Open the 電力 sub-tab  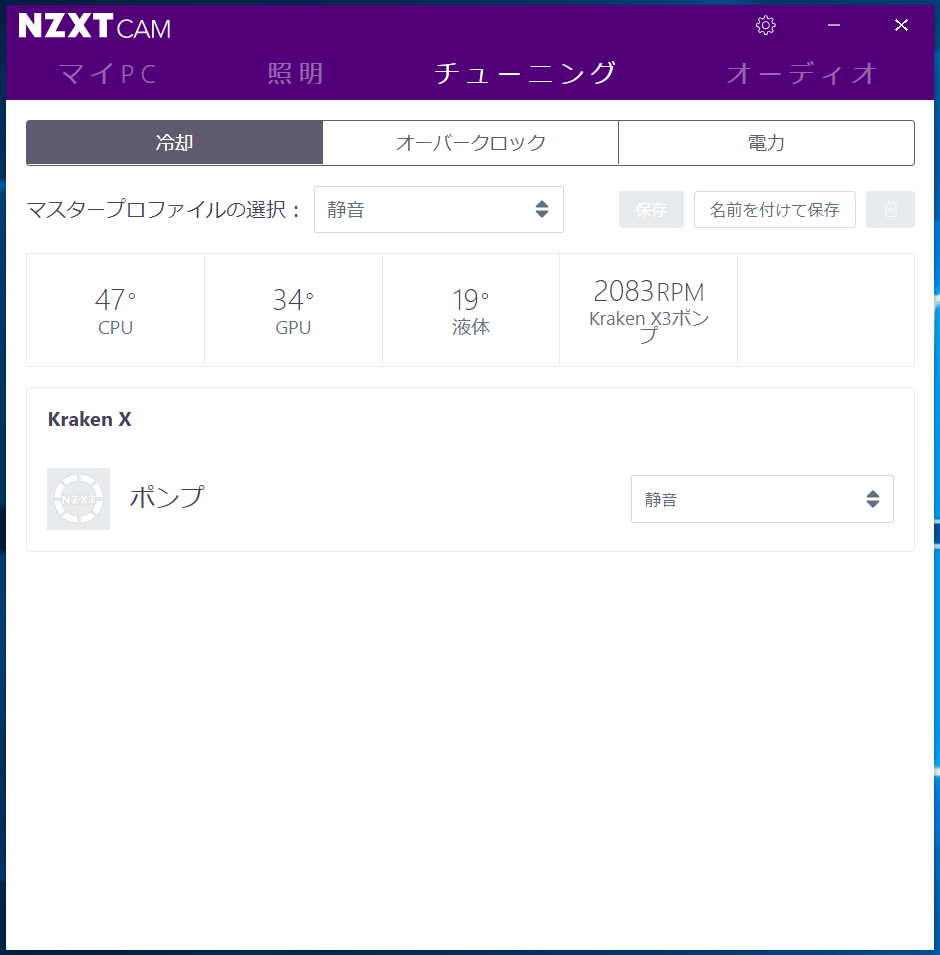[x=766, y=143]
